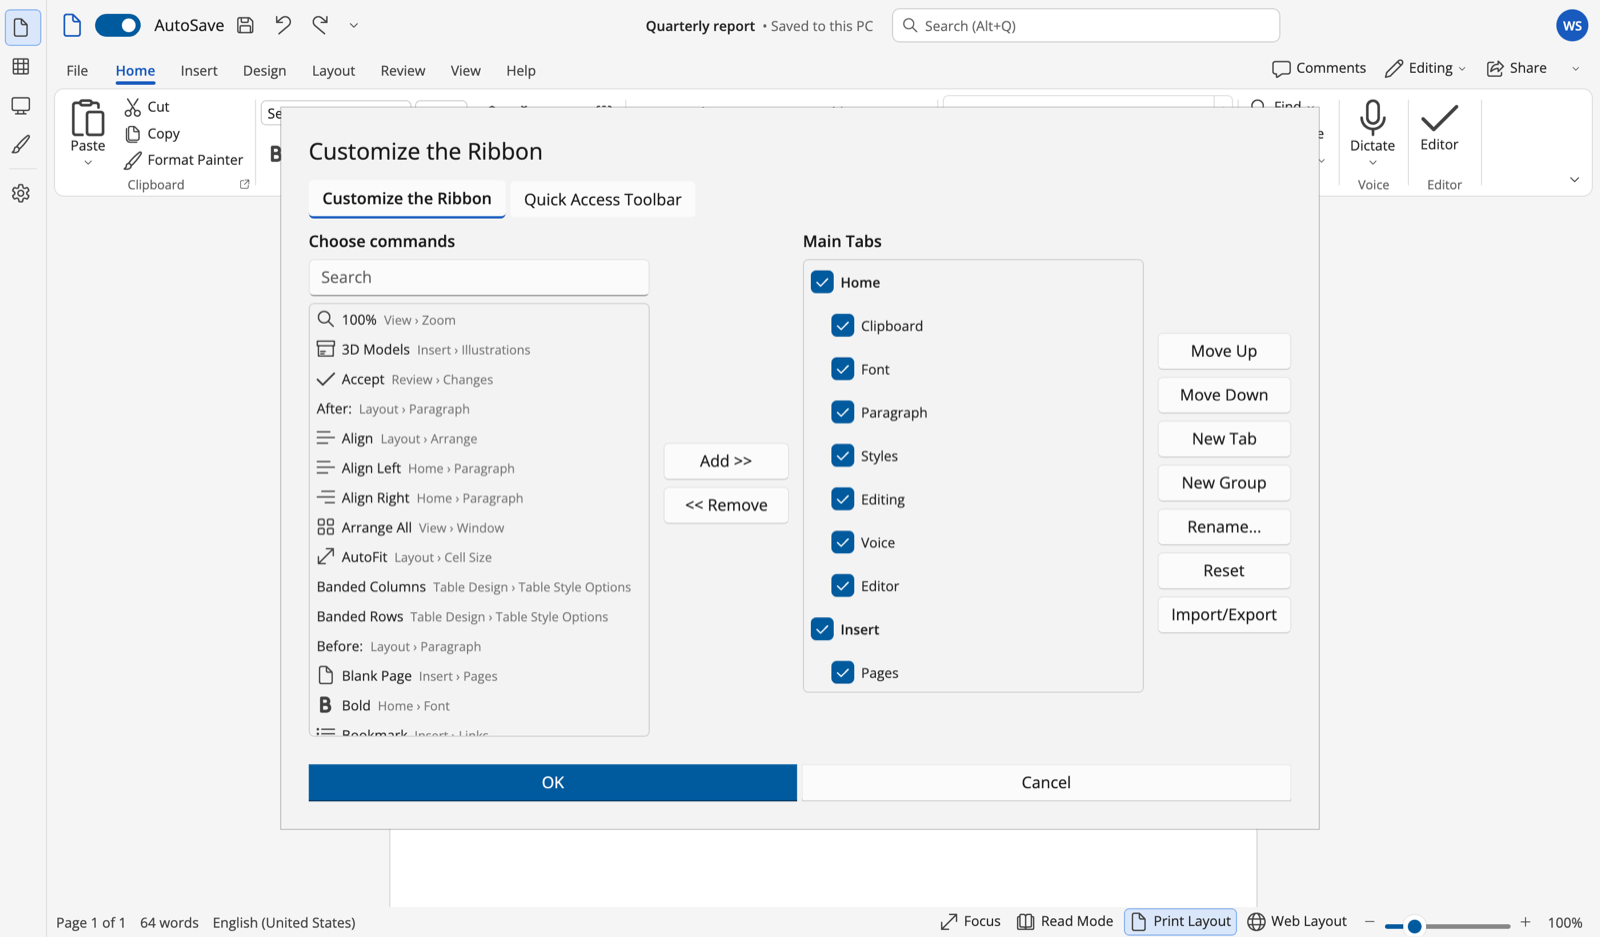Open Dictate options dropdown arrow
This screenshot has height=937, width=1600.
coord(1373,163)
